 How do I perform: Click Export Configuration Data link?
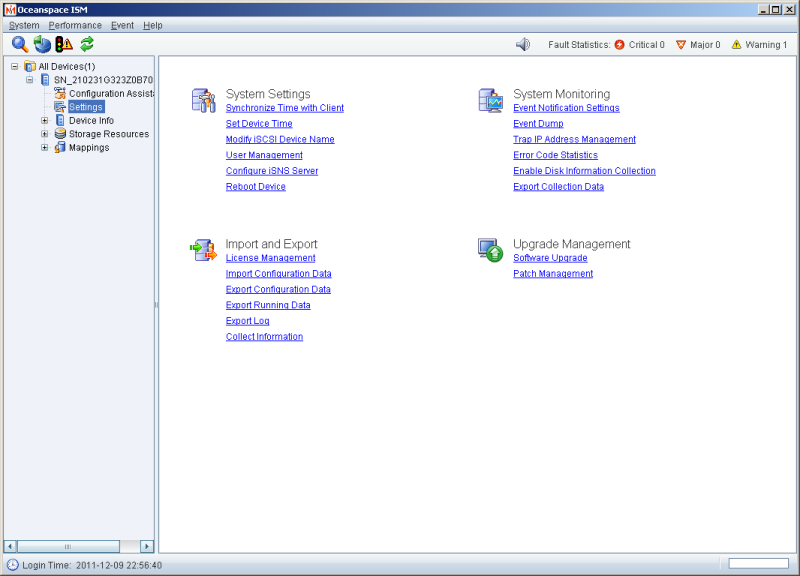pyautogui.click(x=278, y=289)
